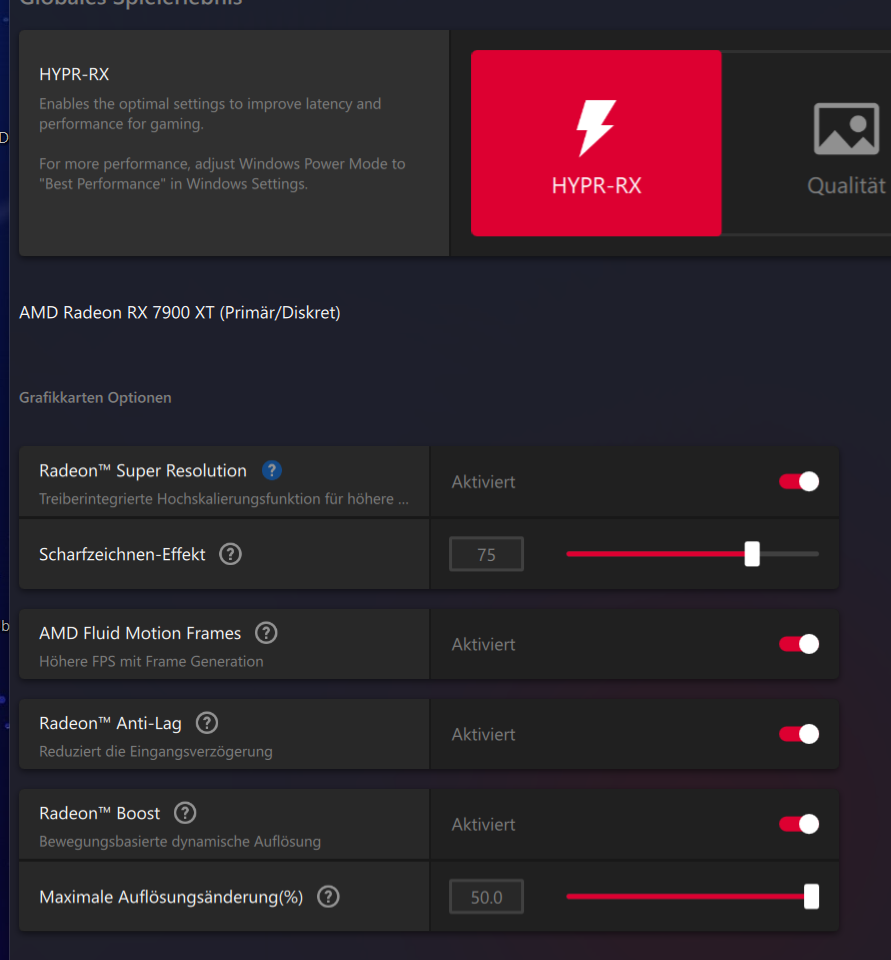Toggle AMD Fluid Motion Frames off

799,644
